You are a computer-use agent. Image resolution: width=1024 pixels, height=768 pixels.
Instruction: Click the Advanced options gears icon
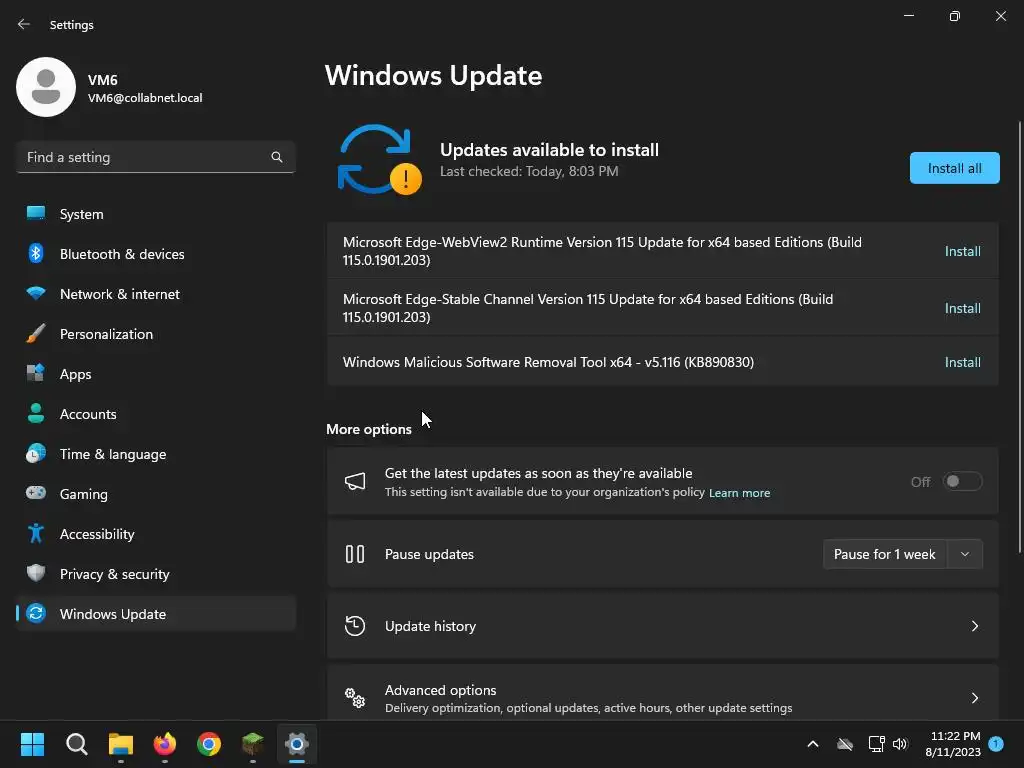(x=355, y=698)
